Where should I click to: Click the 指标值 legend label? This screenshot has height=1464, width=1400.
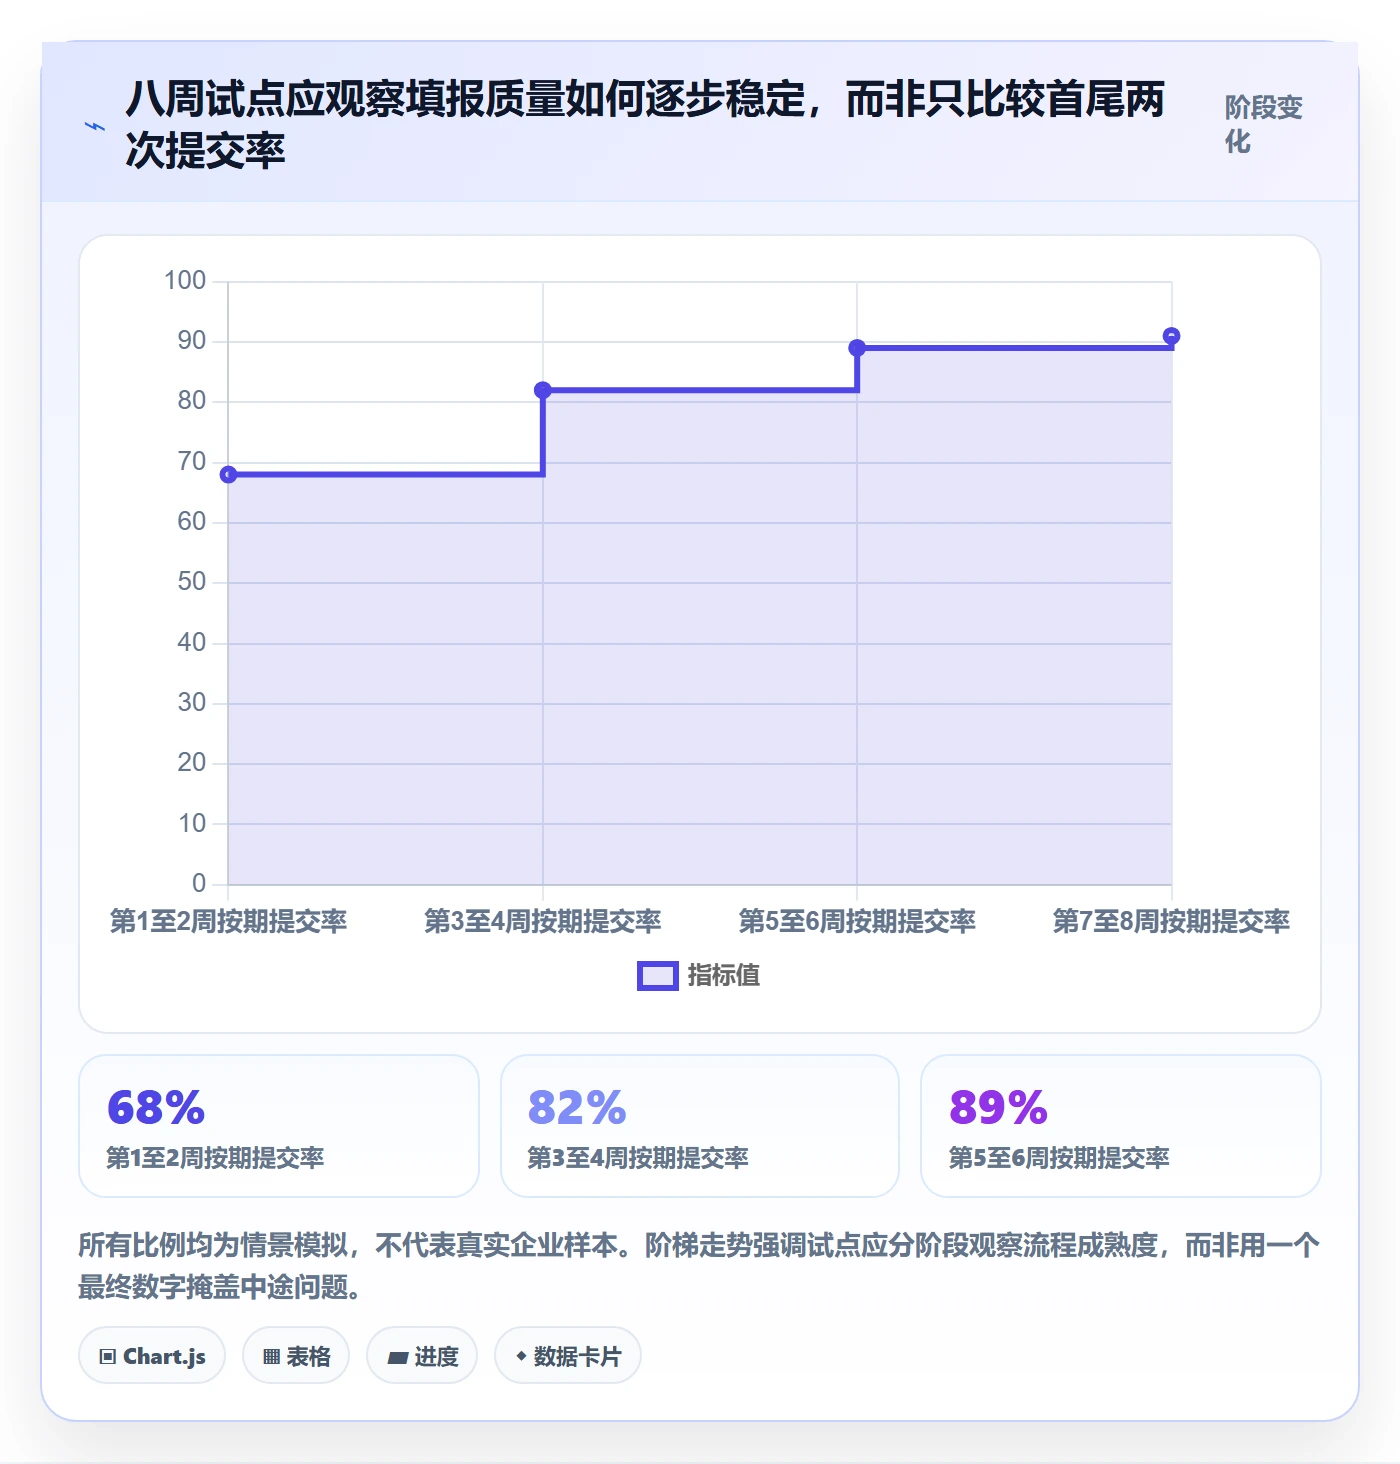724,976
